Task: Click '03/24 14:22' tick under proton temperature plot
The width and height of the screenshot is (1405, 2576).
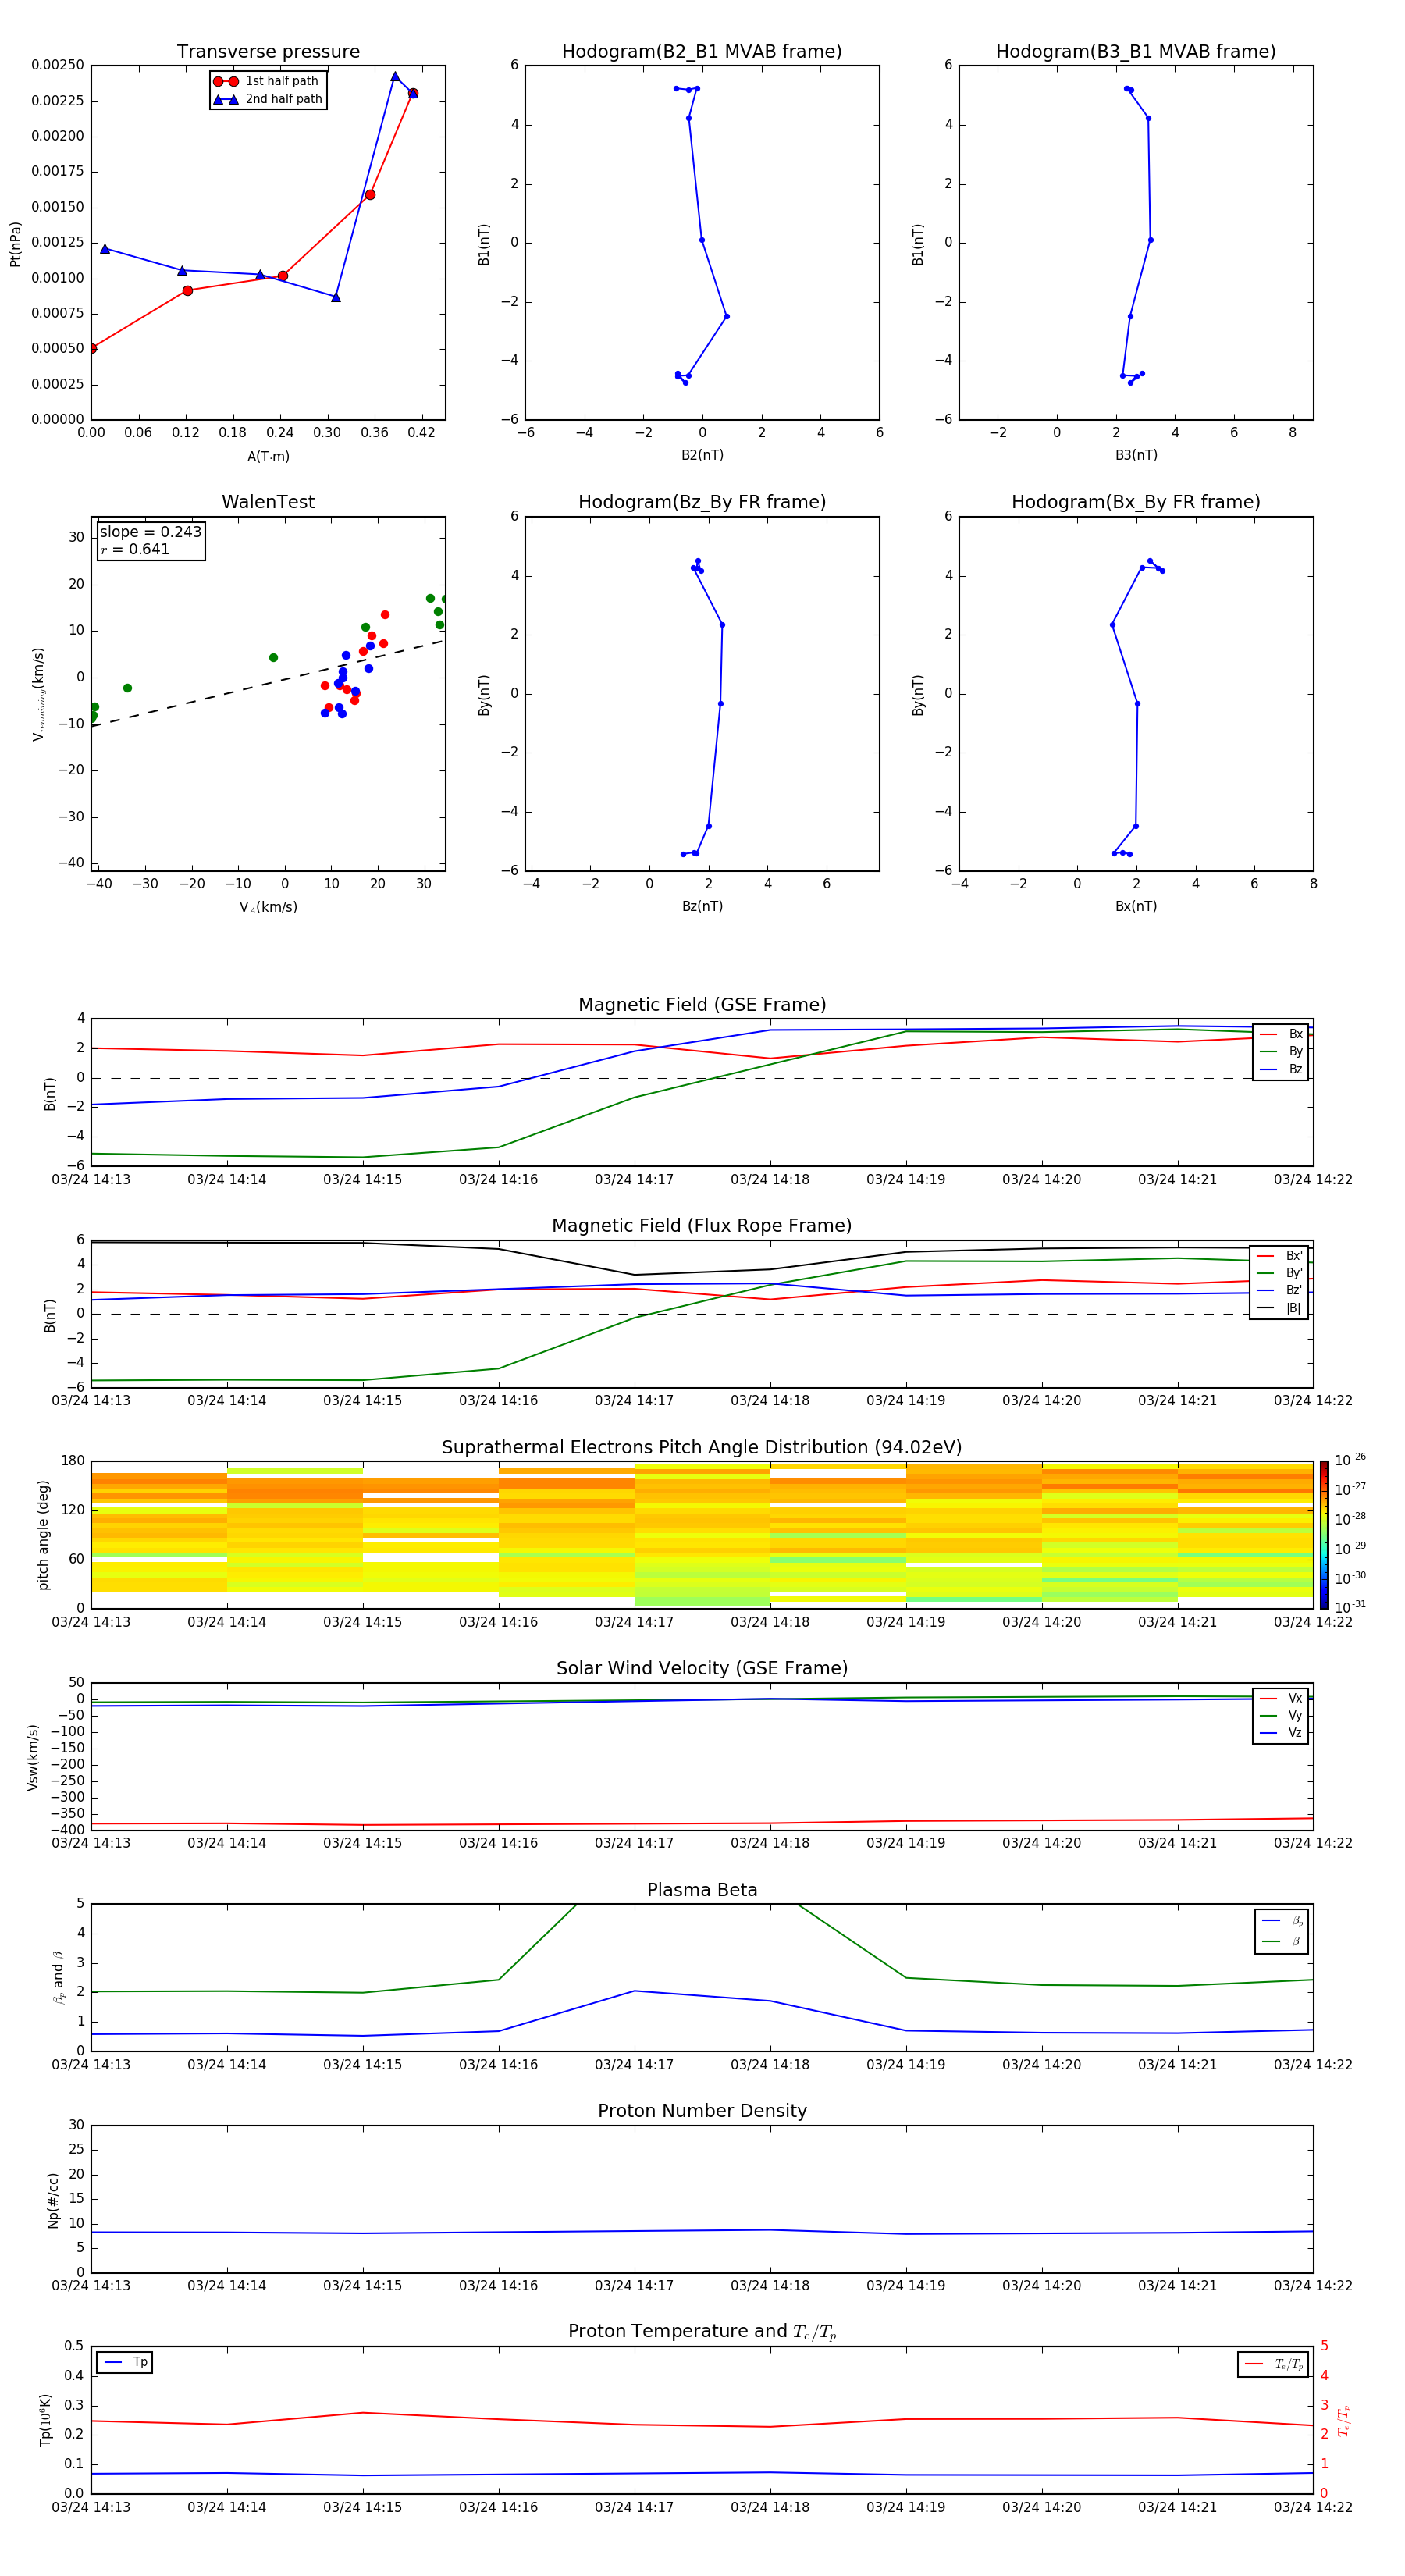Action: pos(1313,2507)
